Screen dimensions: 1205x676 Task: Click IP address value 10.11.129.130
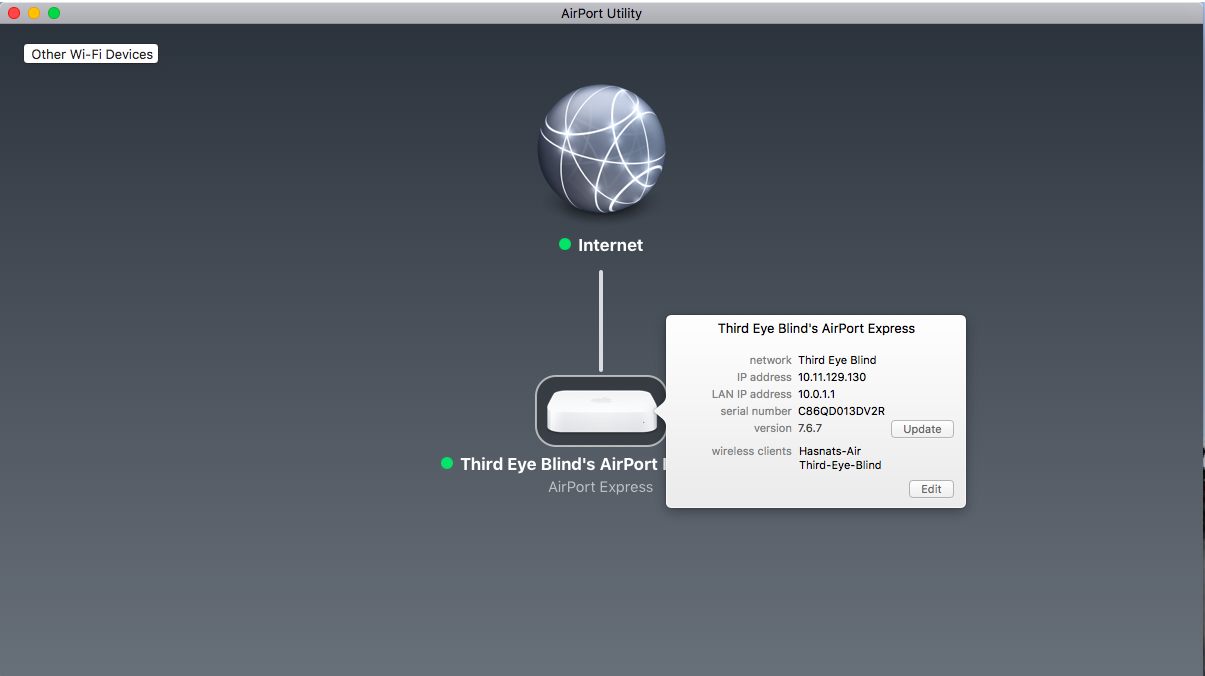pyautogui.click(x=832, y=377)
